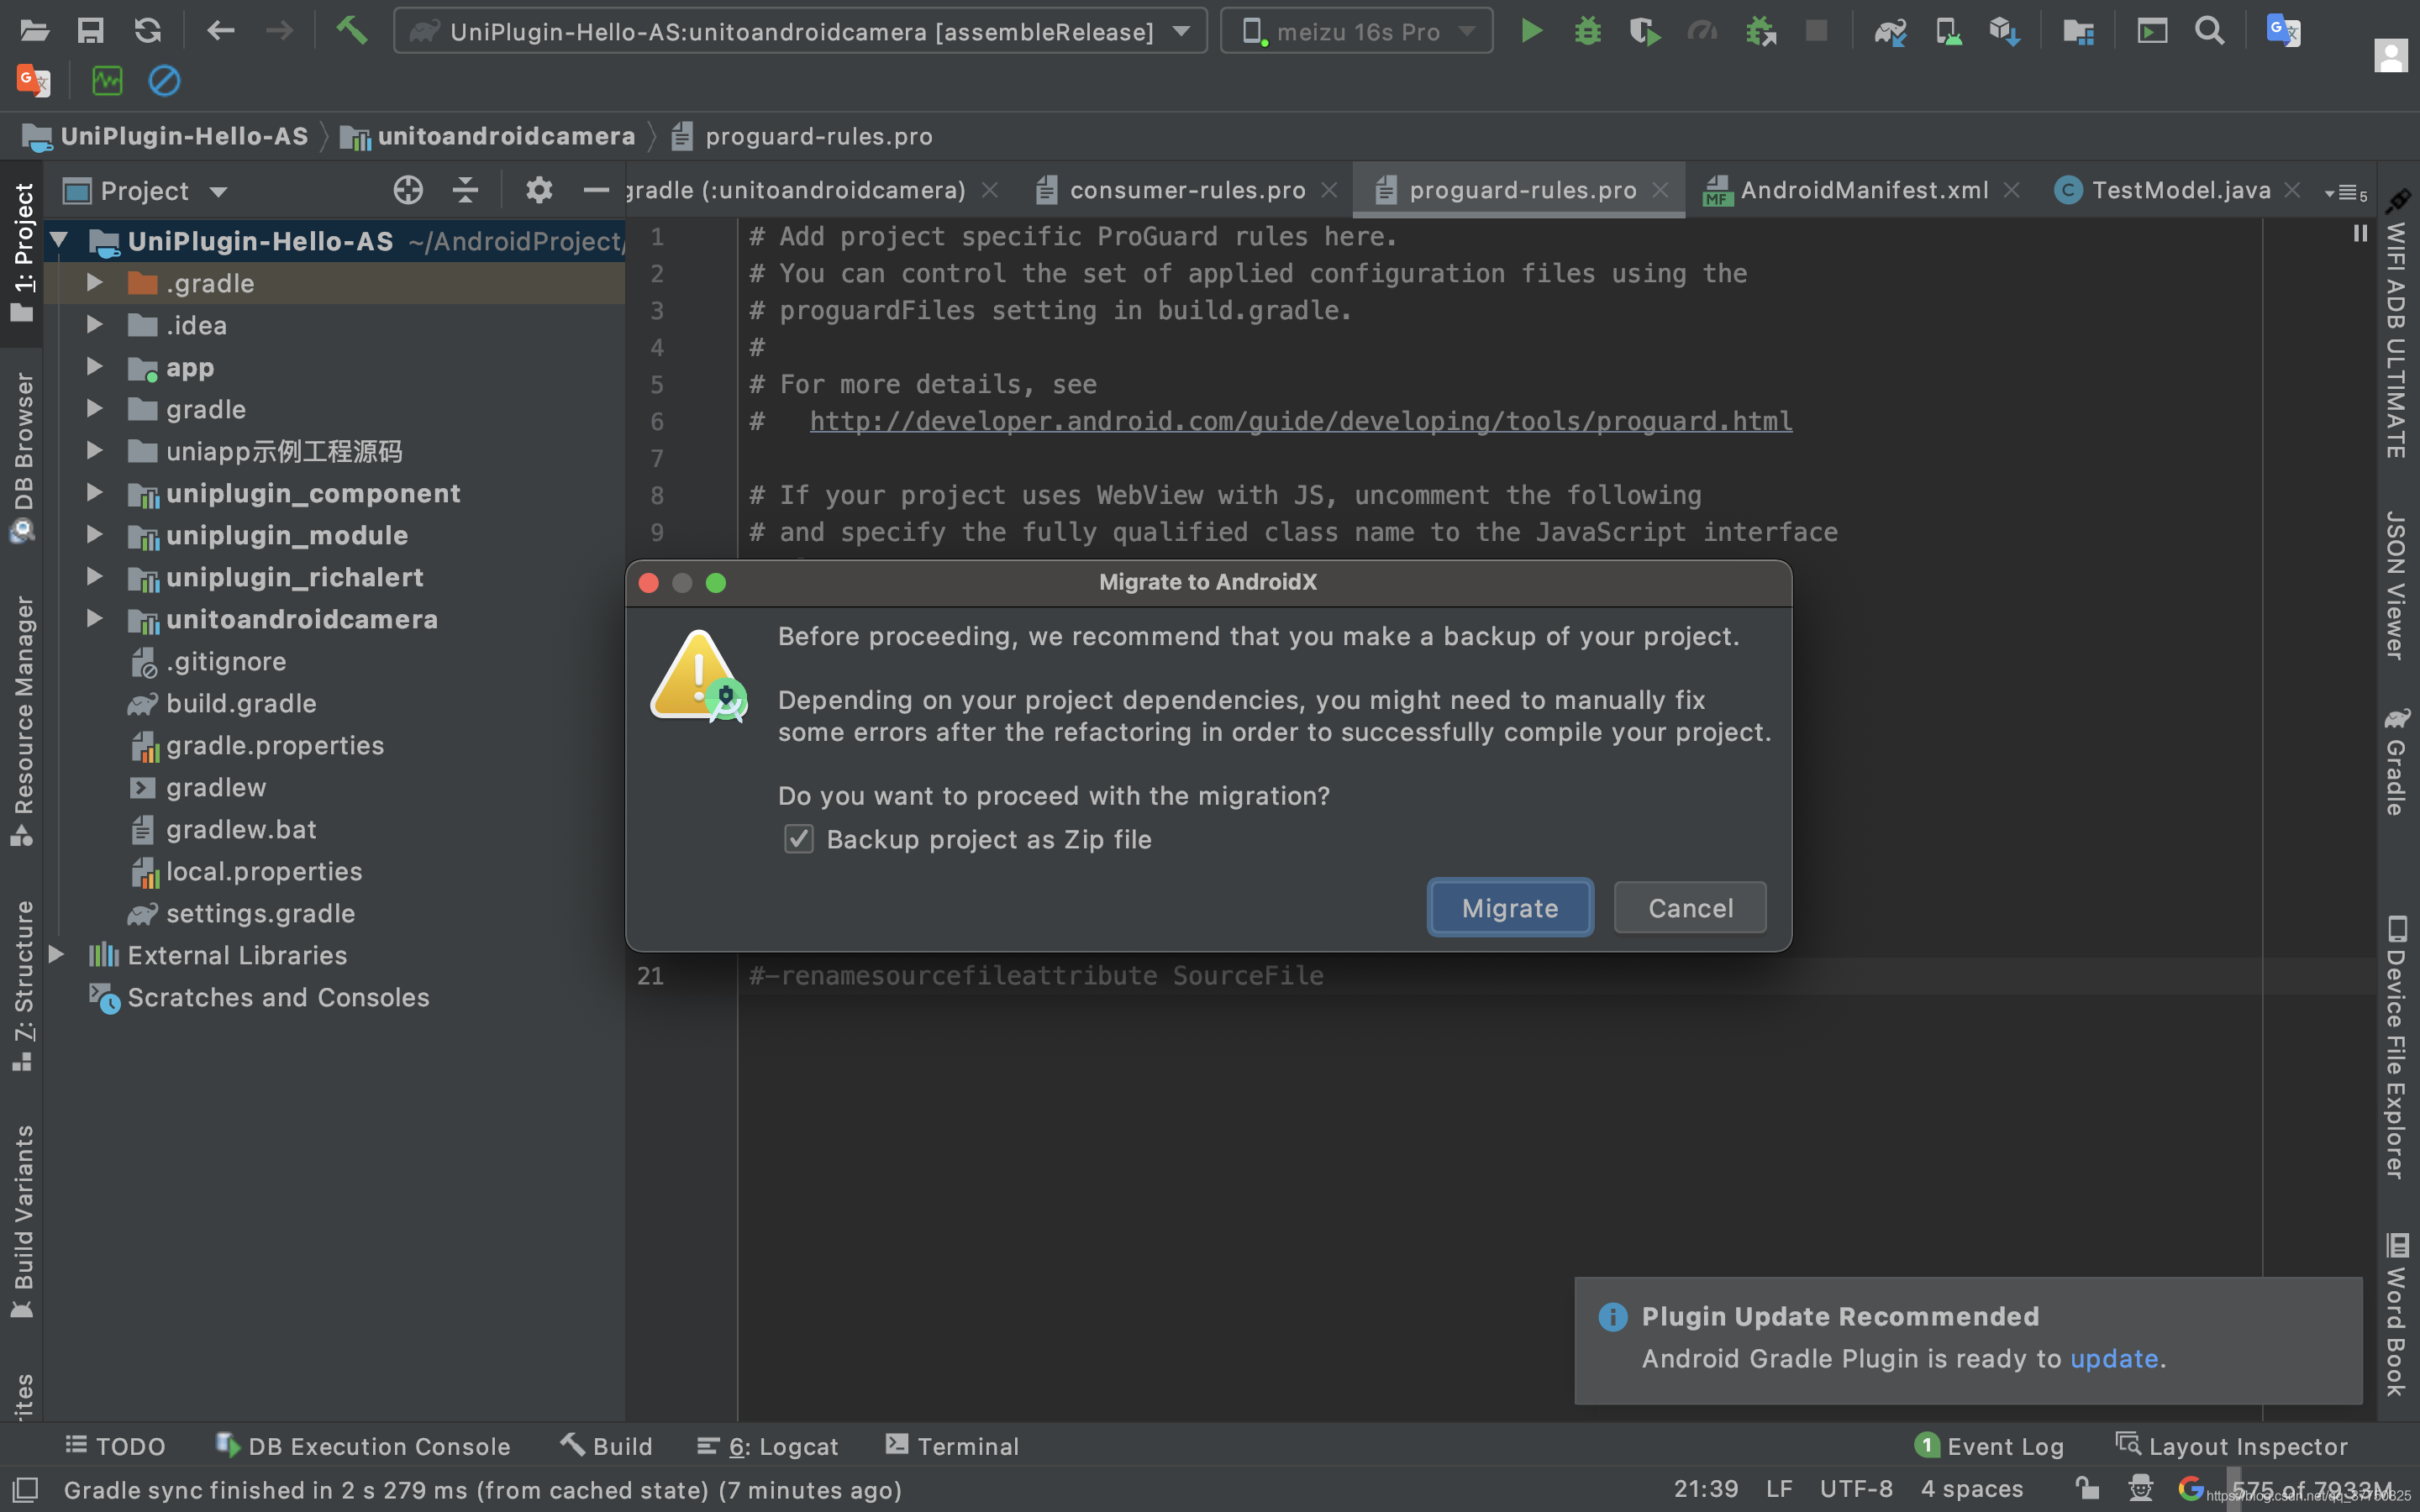Open the Event Log panel
Screen dimensions: 2420x1512
coord(1989,1446)
